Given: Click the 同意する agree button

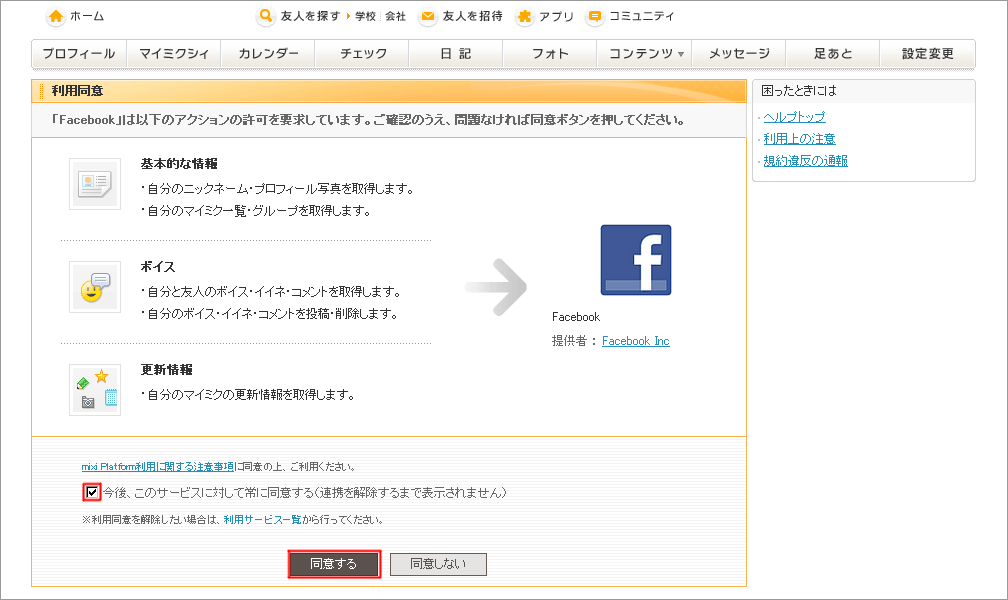Looking at the screenshot, I should 334,564.
